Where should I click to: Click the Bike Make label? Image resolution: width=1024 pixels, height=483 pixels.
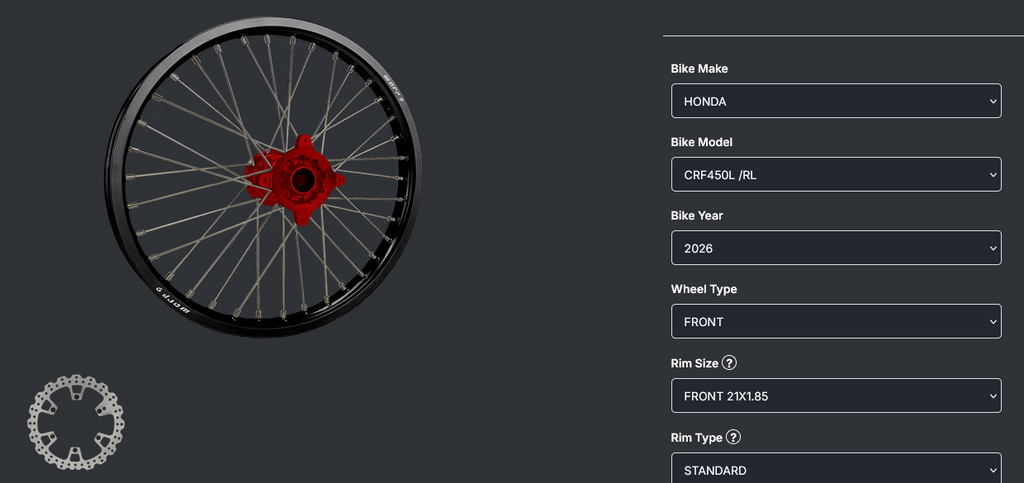pos(699,69)
